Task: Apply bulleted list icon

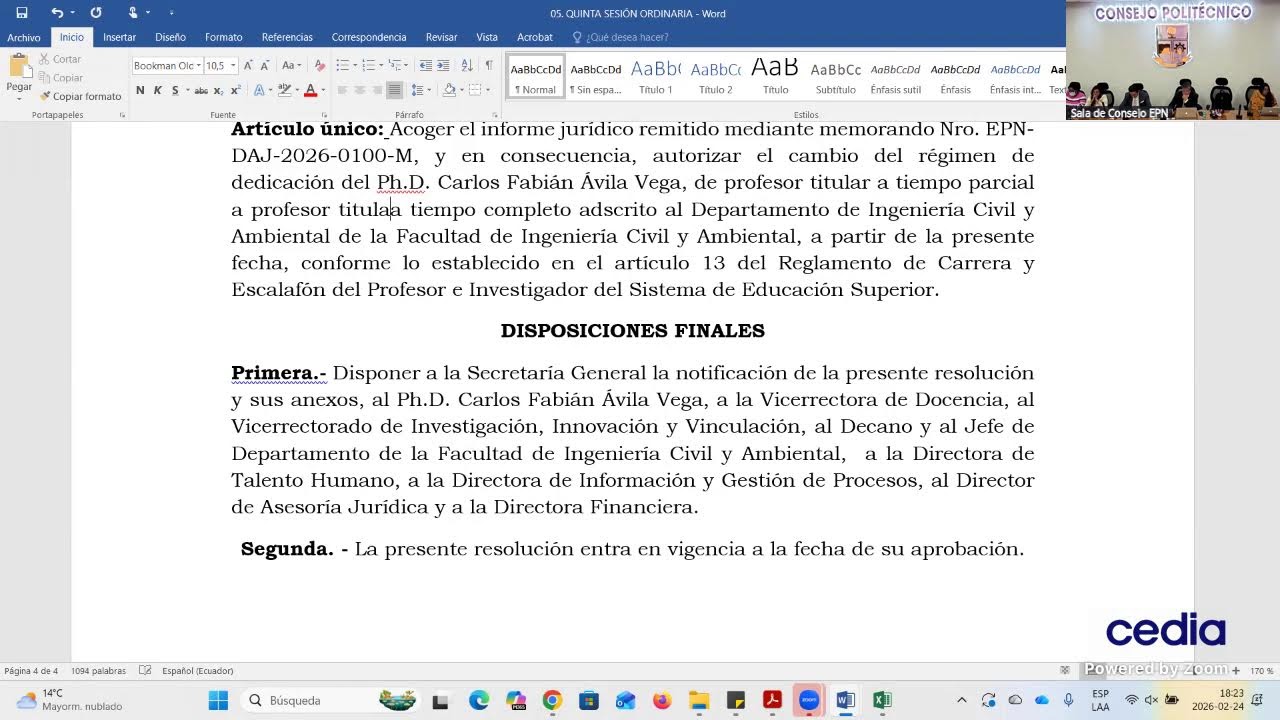Action: click(342, 66)
